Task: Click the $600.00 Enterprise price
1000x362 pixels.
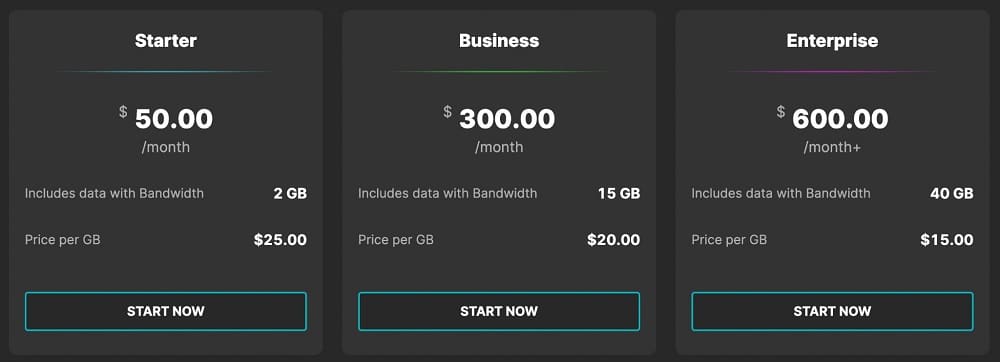Action: (x=832, y=119)
